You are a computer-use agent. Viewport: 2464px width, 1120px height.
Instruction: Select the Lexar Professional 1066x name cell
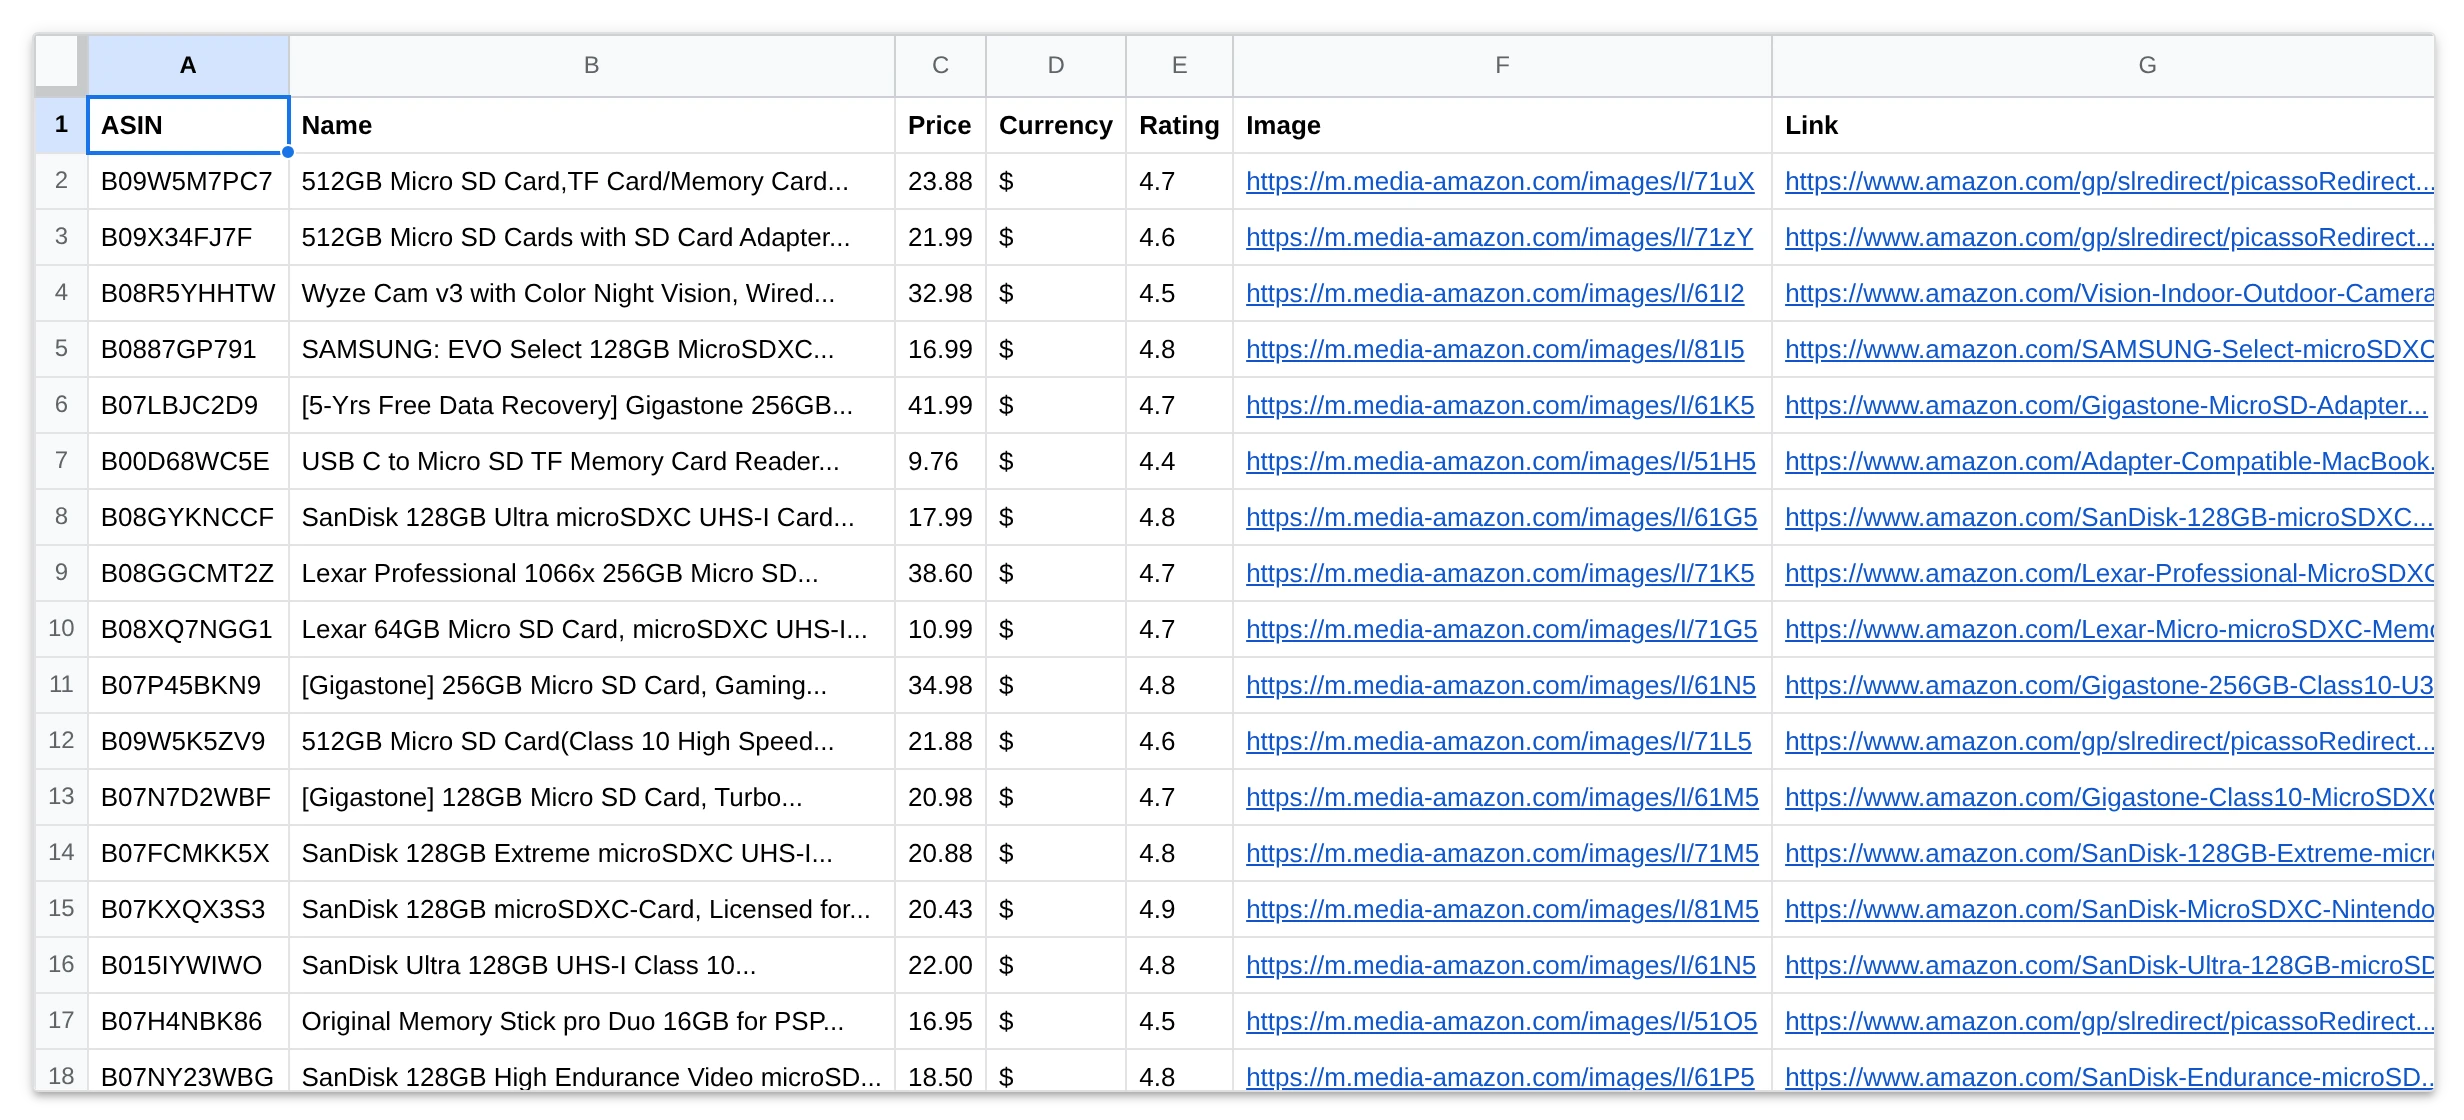[591, 573]
